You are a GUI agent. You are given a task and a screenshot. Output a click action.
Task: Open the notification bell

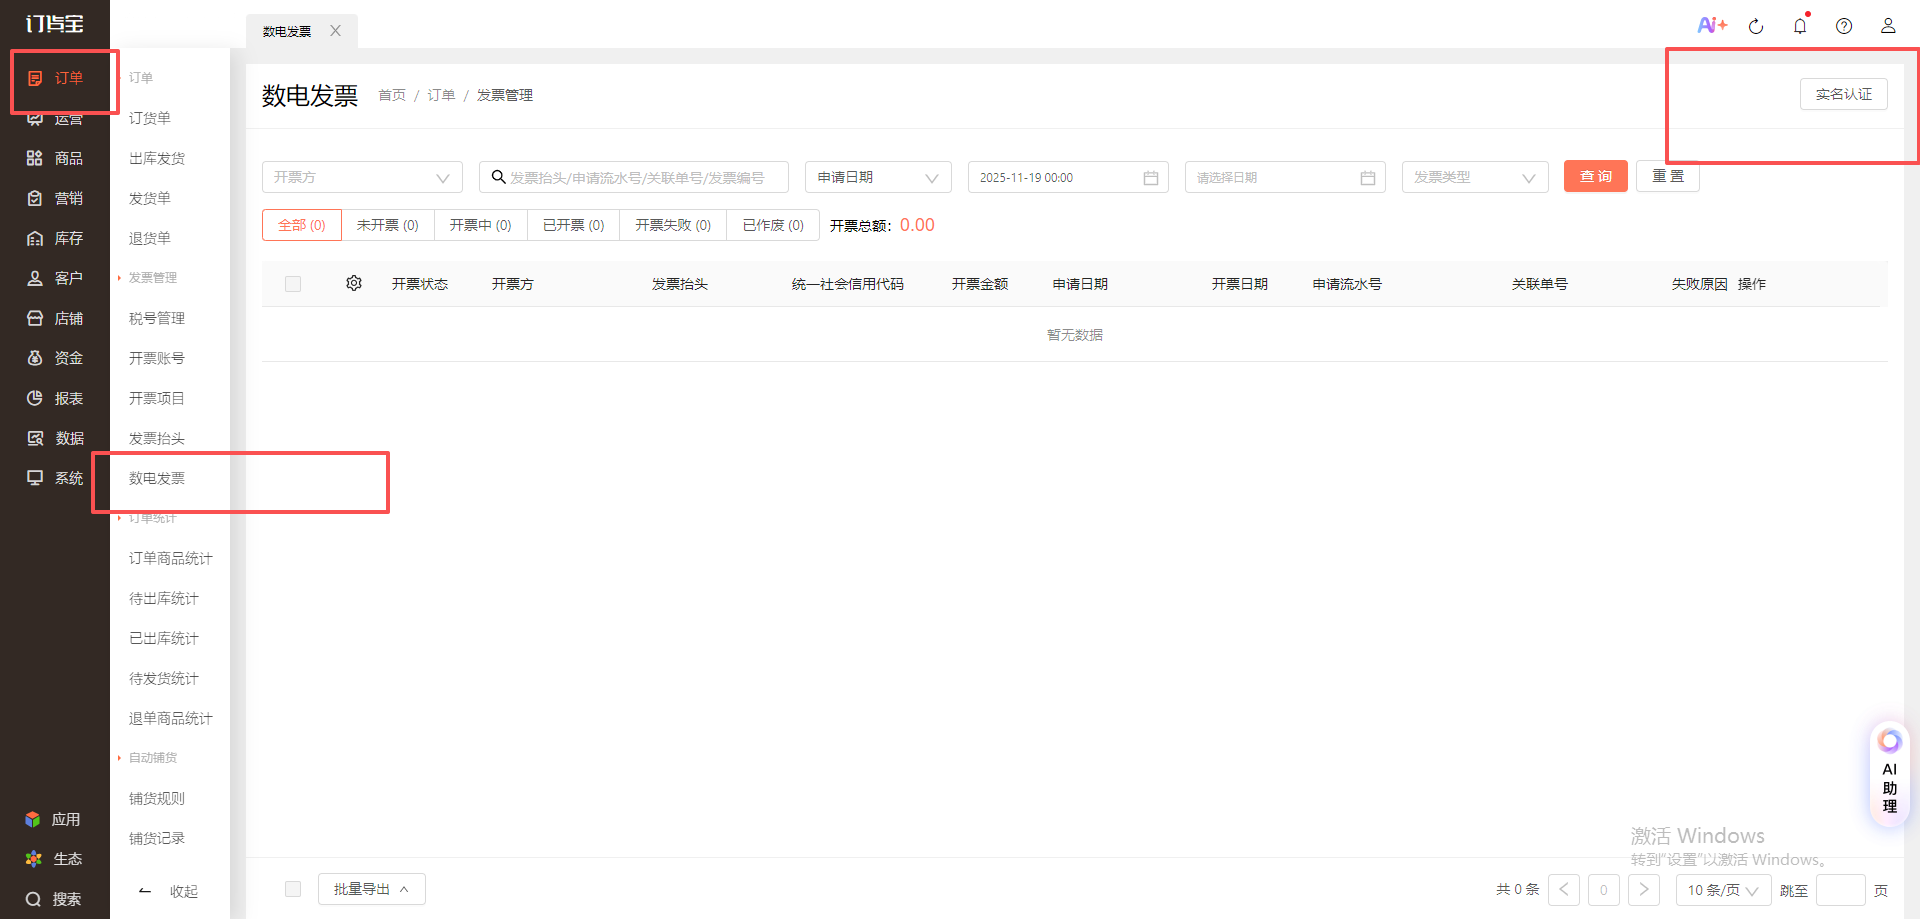pos(1800,26)
